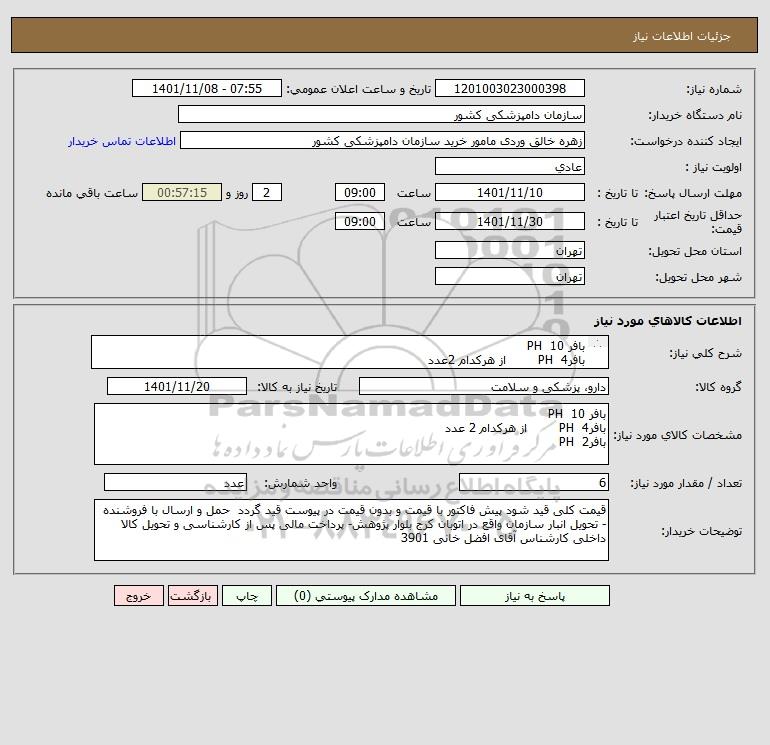Click the 'خروج' exit button
Viewport: 770px width, 745px height.
tap(138, 596)
